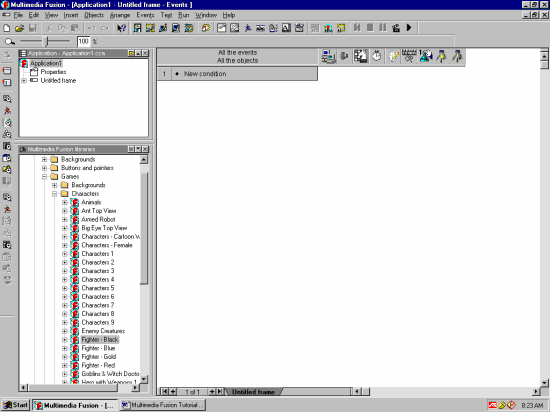
Task: Select Characters - Female library item
Action: click(x=107, y=245)
